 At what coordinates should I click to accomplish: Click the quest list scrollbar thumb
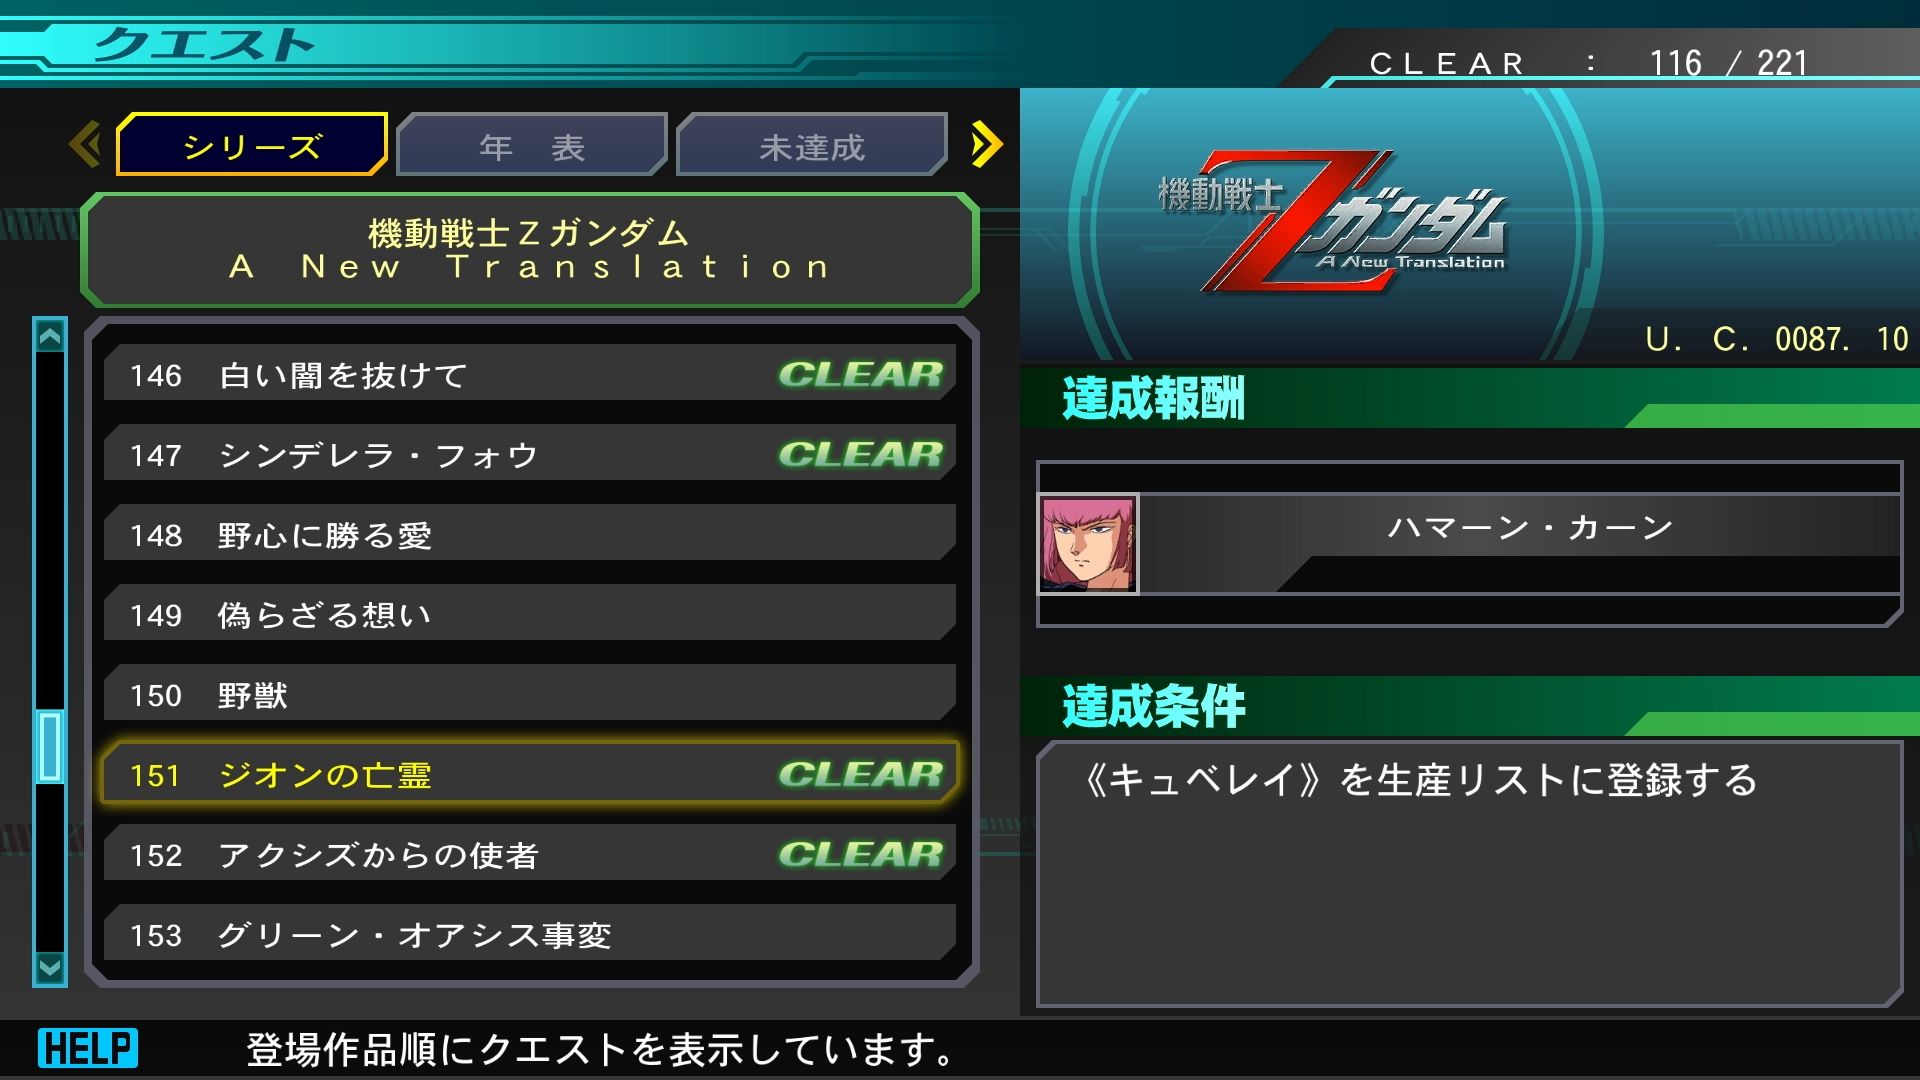(50, 746)
